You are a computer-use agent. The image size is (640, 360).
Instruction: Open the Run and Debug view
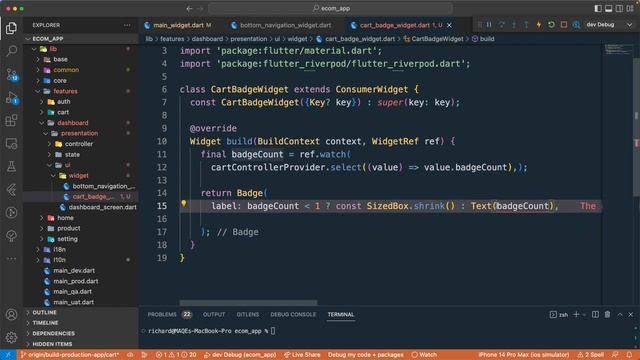[x=11, y=98]
